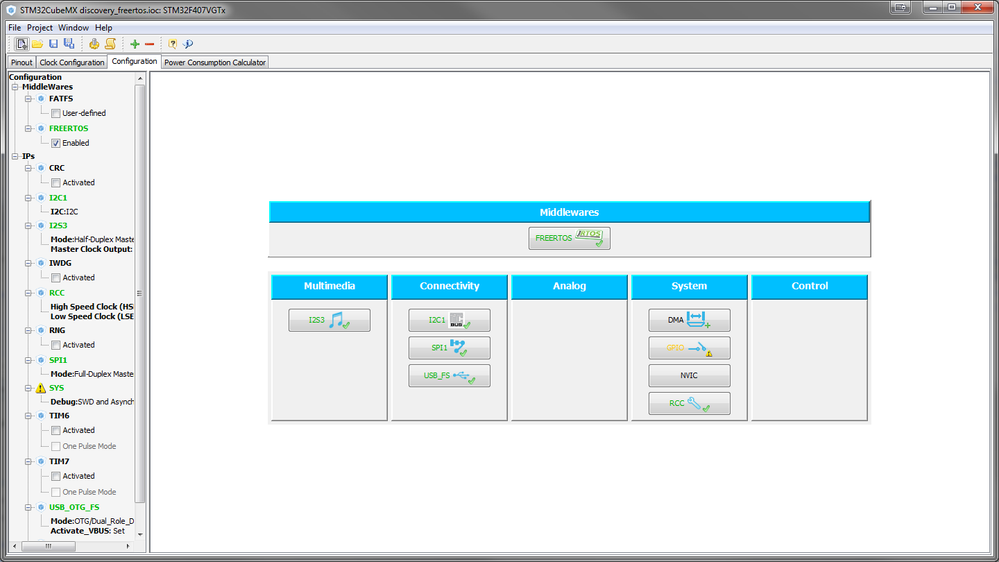999x562 pixels.
Task: Select the Debug:SWD and Asynch row
Action: pos(92,402)
